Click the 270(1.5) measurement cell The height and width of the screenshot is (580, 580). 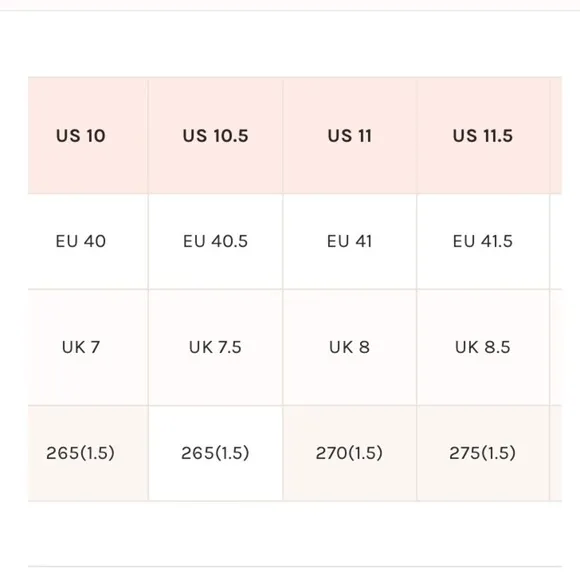pyautogui.click(x=350, y=453)
